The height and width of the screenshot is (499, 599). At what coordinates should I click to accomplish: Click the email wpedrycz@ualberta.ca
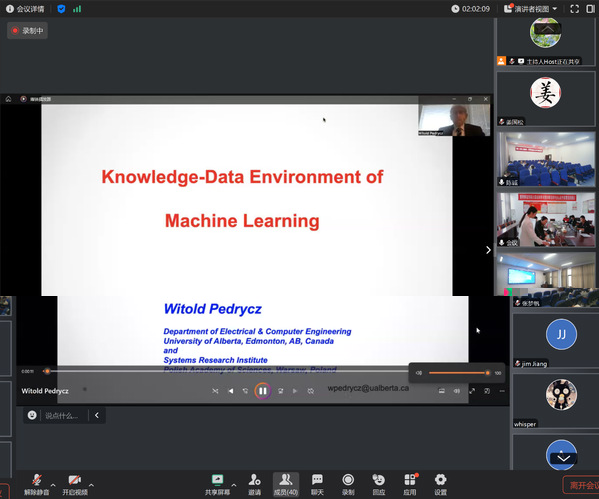(x=368, y=388)
